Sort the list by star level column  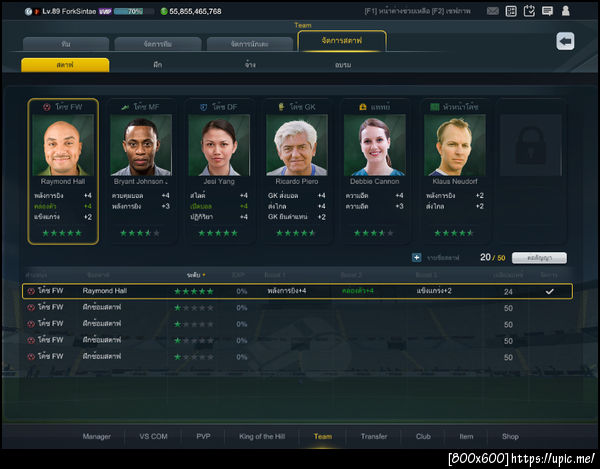click(x=196, y=275)
